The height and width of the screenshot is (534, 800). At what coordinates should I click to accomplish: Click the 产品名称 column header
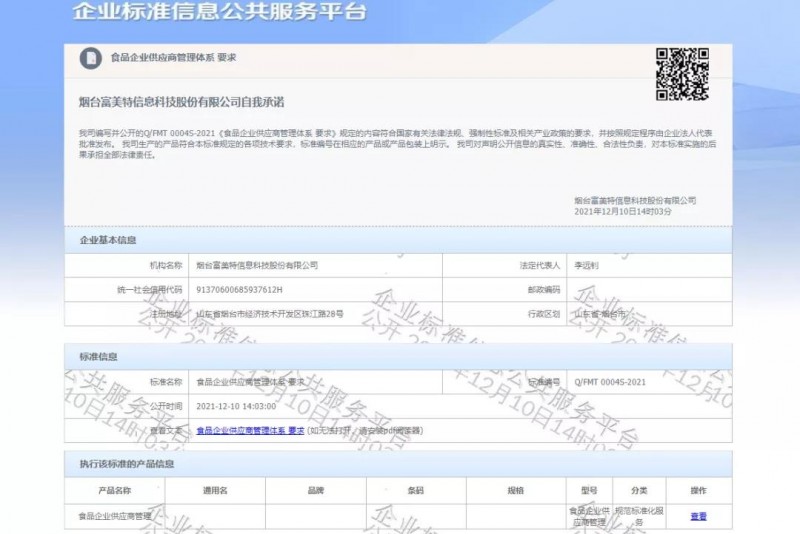115,491
